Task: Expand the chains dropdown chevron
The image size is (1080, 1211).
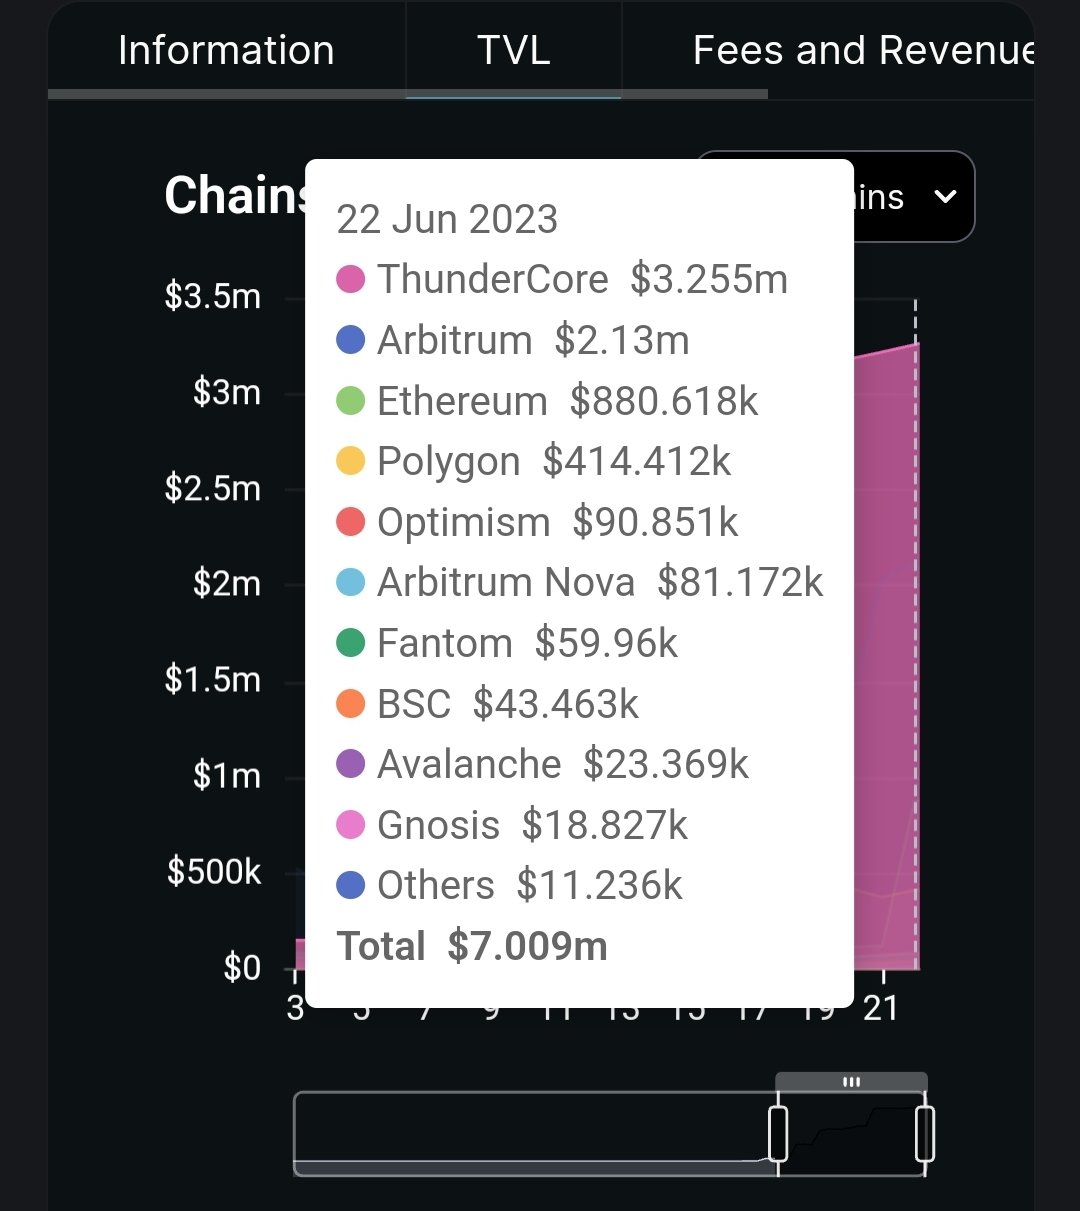Action: pos(945,197)
